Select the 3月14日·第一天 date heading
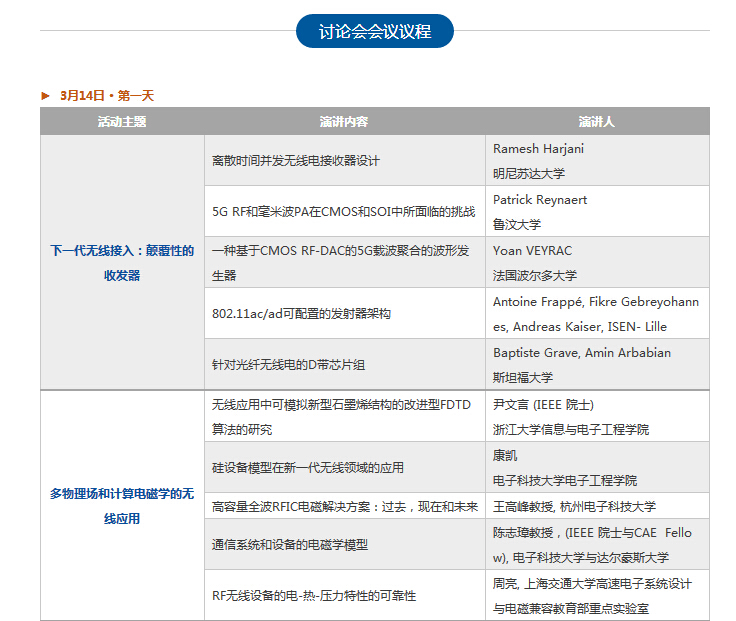 [x=107, y=96]
